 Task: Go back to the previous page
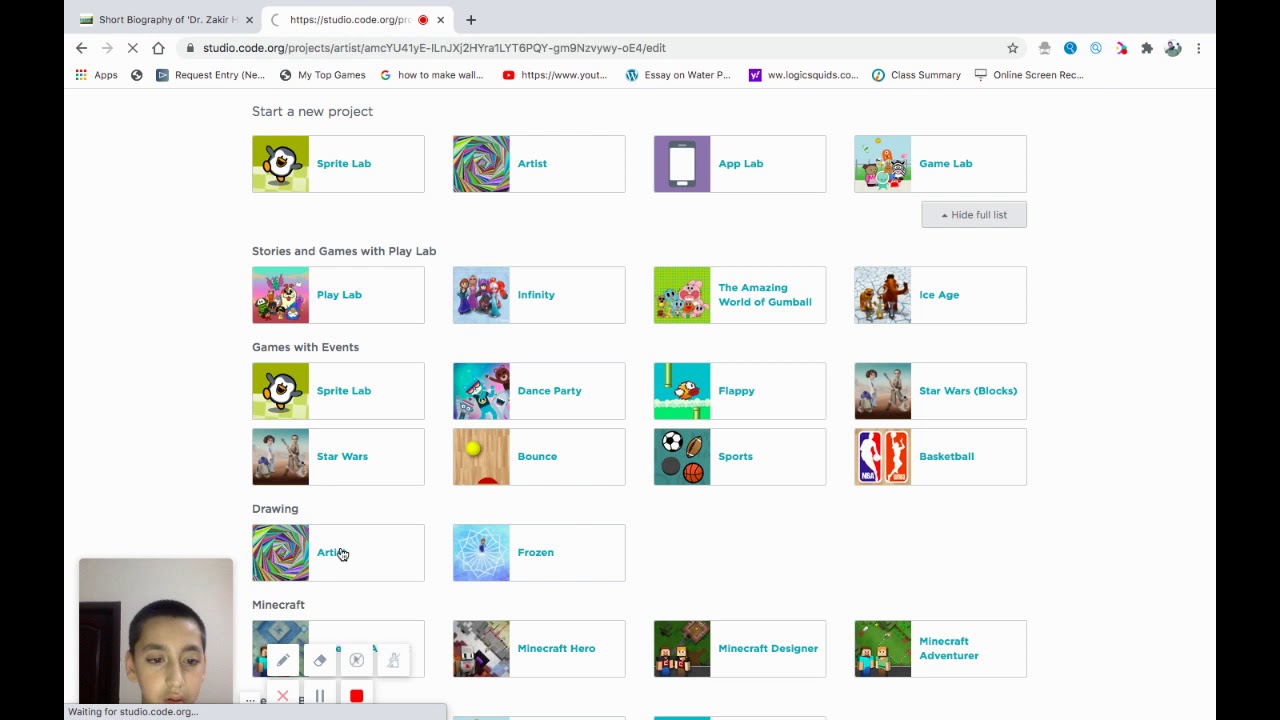[82, 48]
